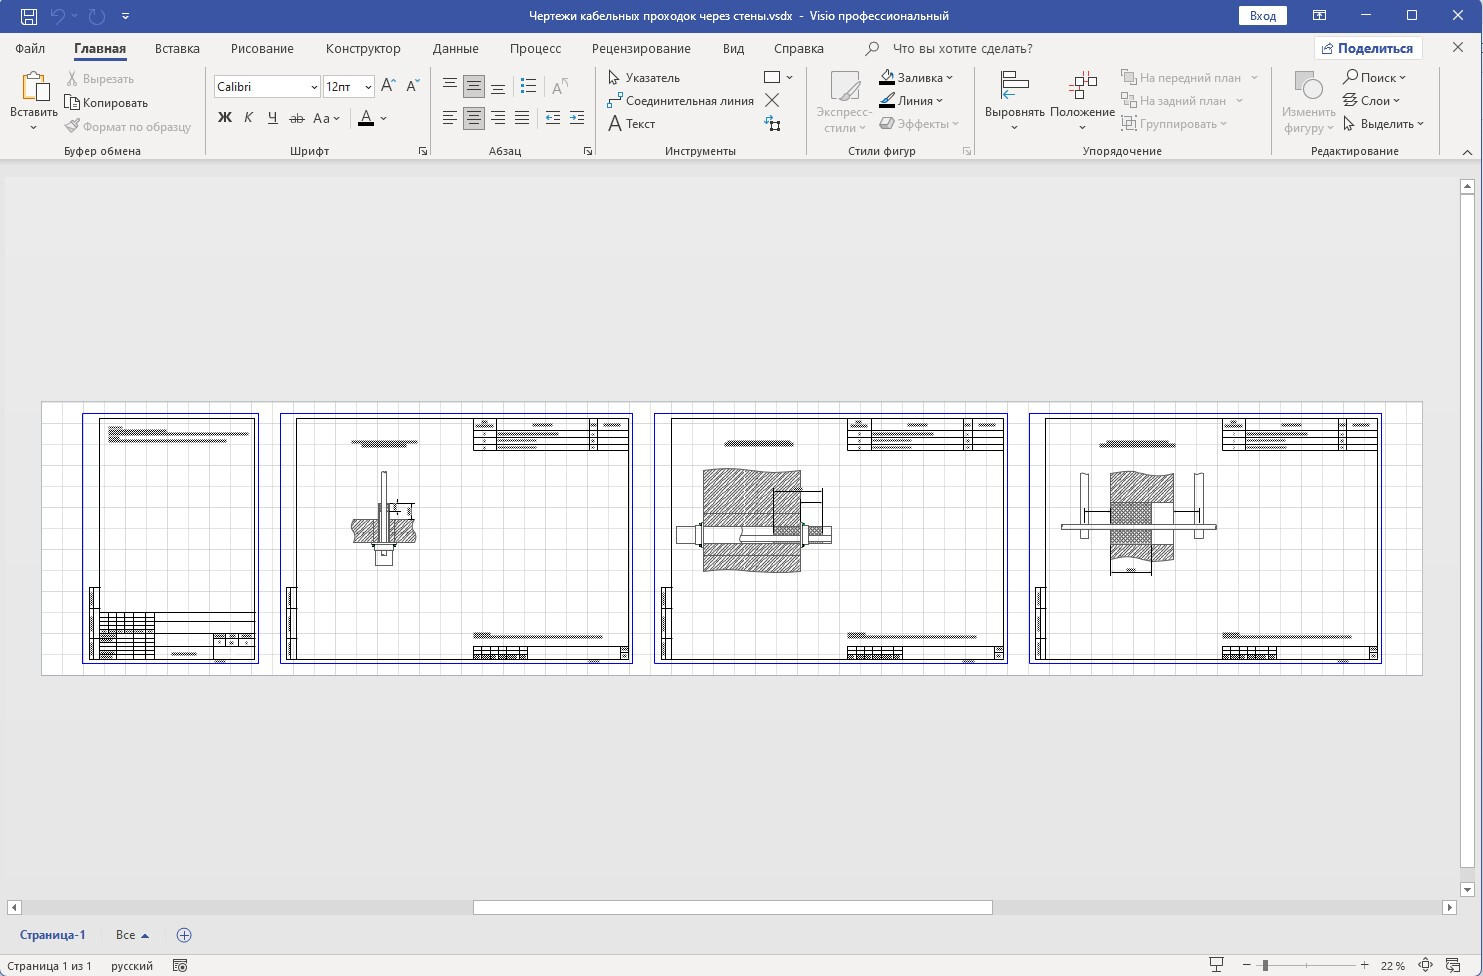Click the Поделиться share button
Image resolution: width=1483 pixels, height=976 pixels.
coord(1367,48)
